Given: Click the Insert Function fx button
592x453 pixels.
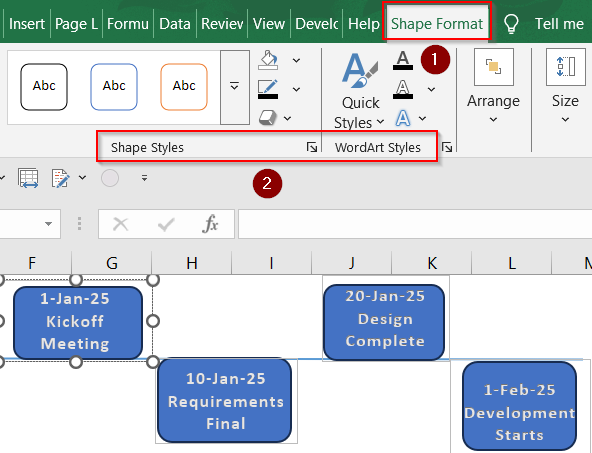Looking at the screenshot, I should pyautogui.click(x=210, y=224).
